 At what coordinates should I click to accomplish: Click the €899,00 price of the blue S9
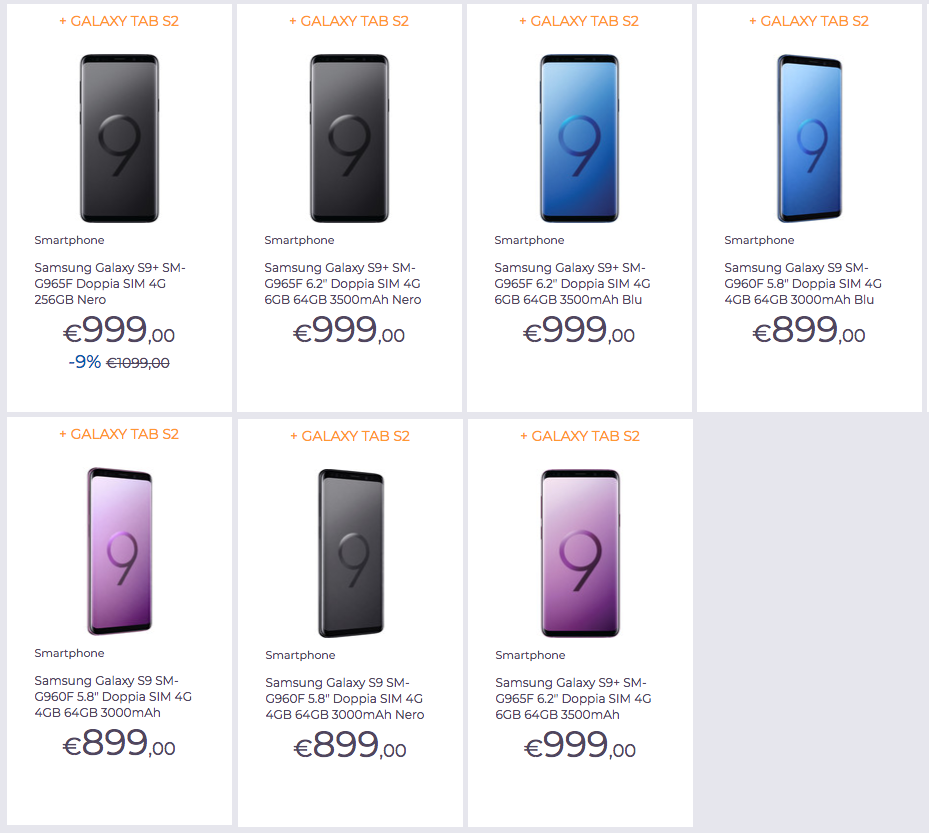(808, 331)
